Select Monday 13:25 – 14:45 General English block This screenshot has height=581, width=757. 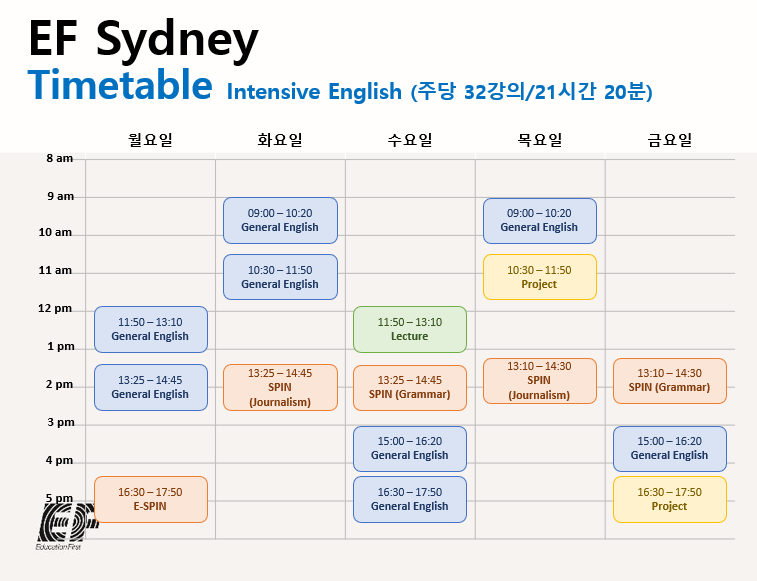pyautogui.click(x=151, y=387)
